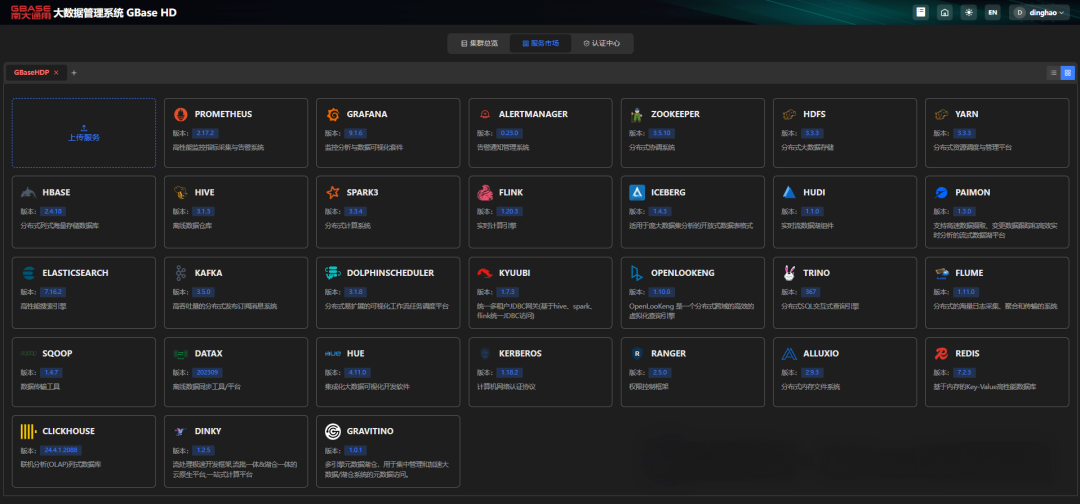Click Hue version 4.11.0 badge
Viewport: 1080px width, 504px height.
(x=358, y=372)
